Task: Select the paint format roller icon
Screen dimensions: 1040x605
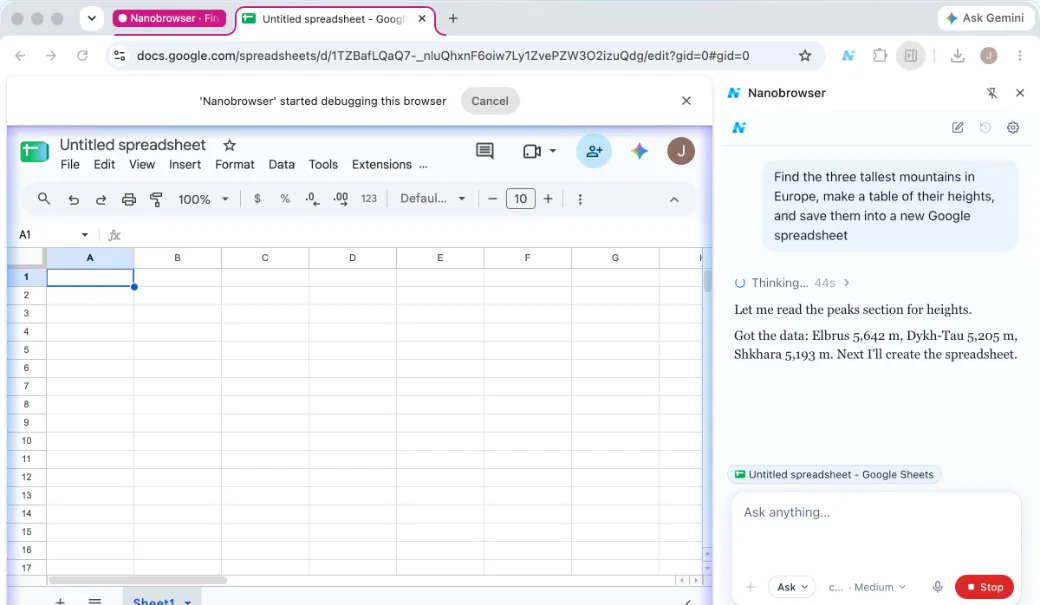Action: pos(156,199)
